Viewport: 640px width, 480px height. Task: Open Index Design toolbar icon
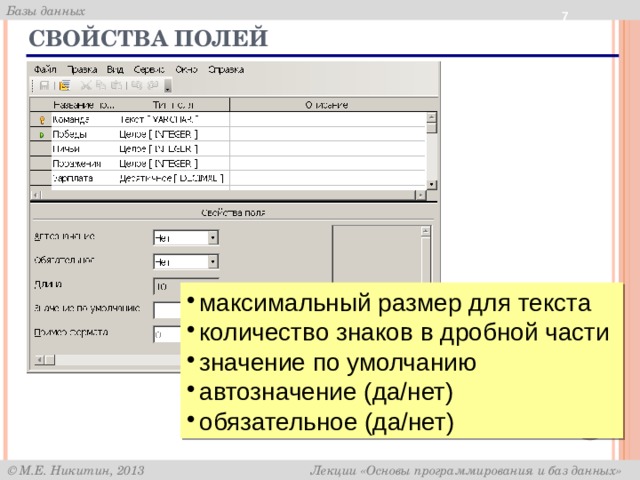click(64, 86)
